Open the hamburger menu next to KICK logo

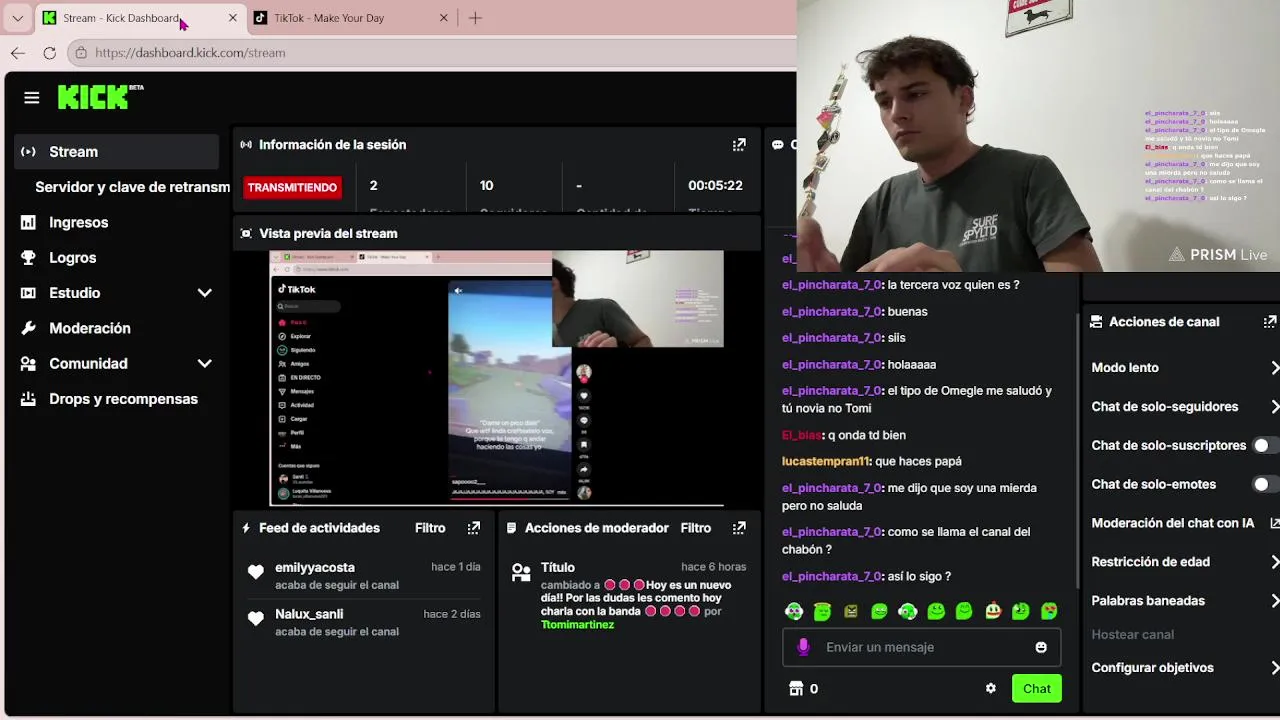point(32,97)
